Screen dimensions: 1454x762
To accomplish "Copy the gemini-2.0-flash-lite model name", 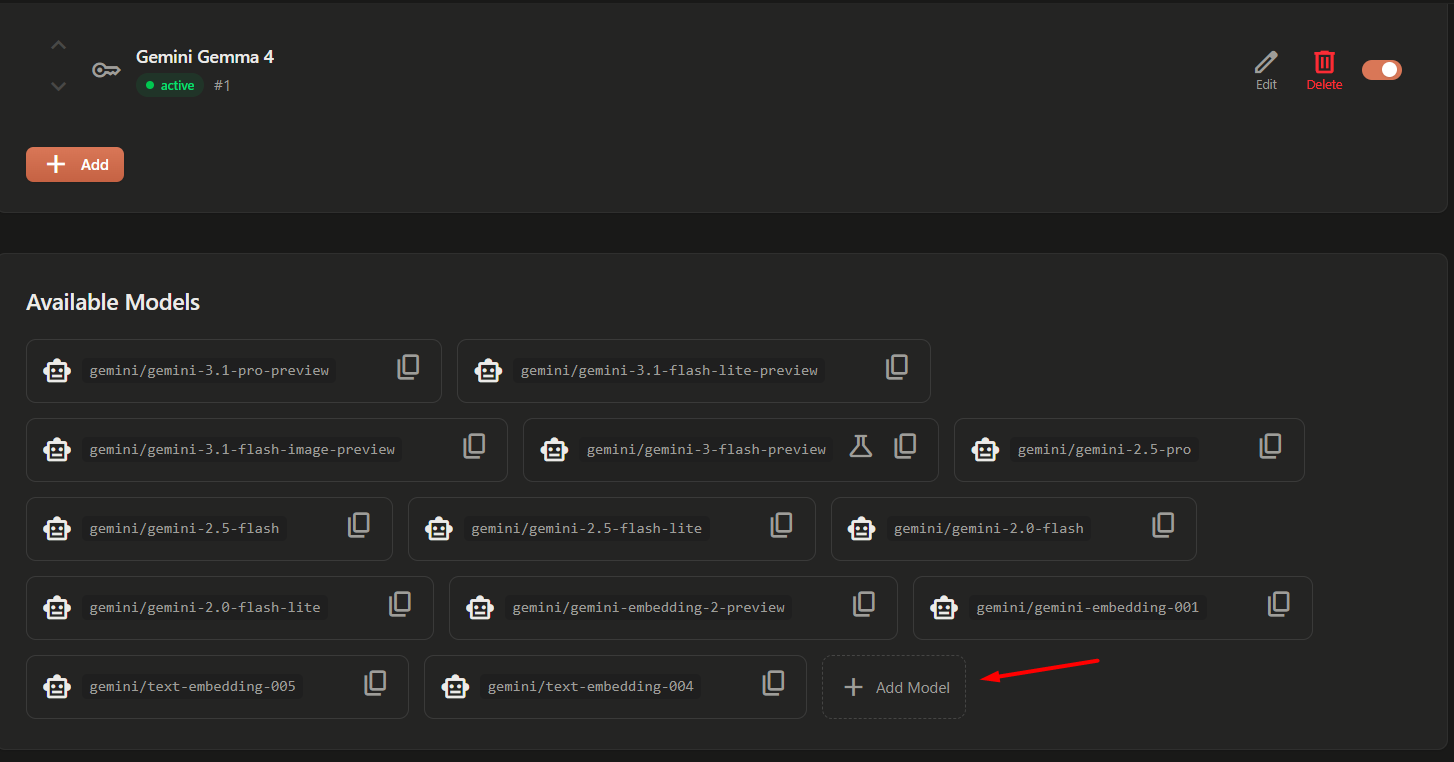I will tap(400, 605).
